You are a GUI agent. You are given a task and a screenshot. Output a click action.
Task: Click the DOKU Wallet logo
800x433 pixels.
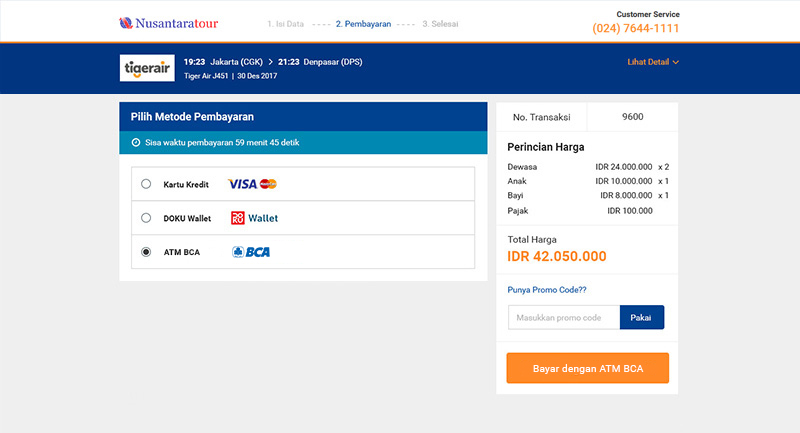[x=254, y=218]
